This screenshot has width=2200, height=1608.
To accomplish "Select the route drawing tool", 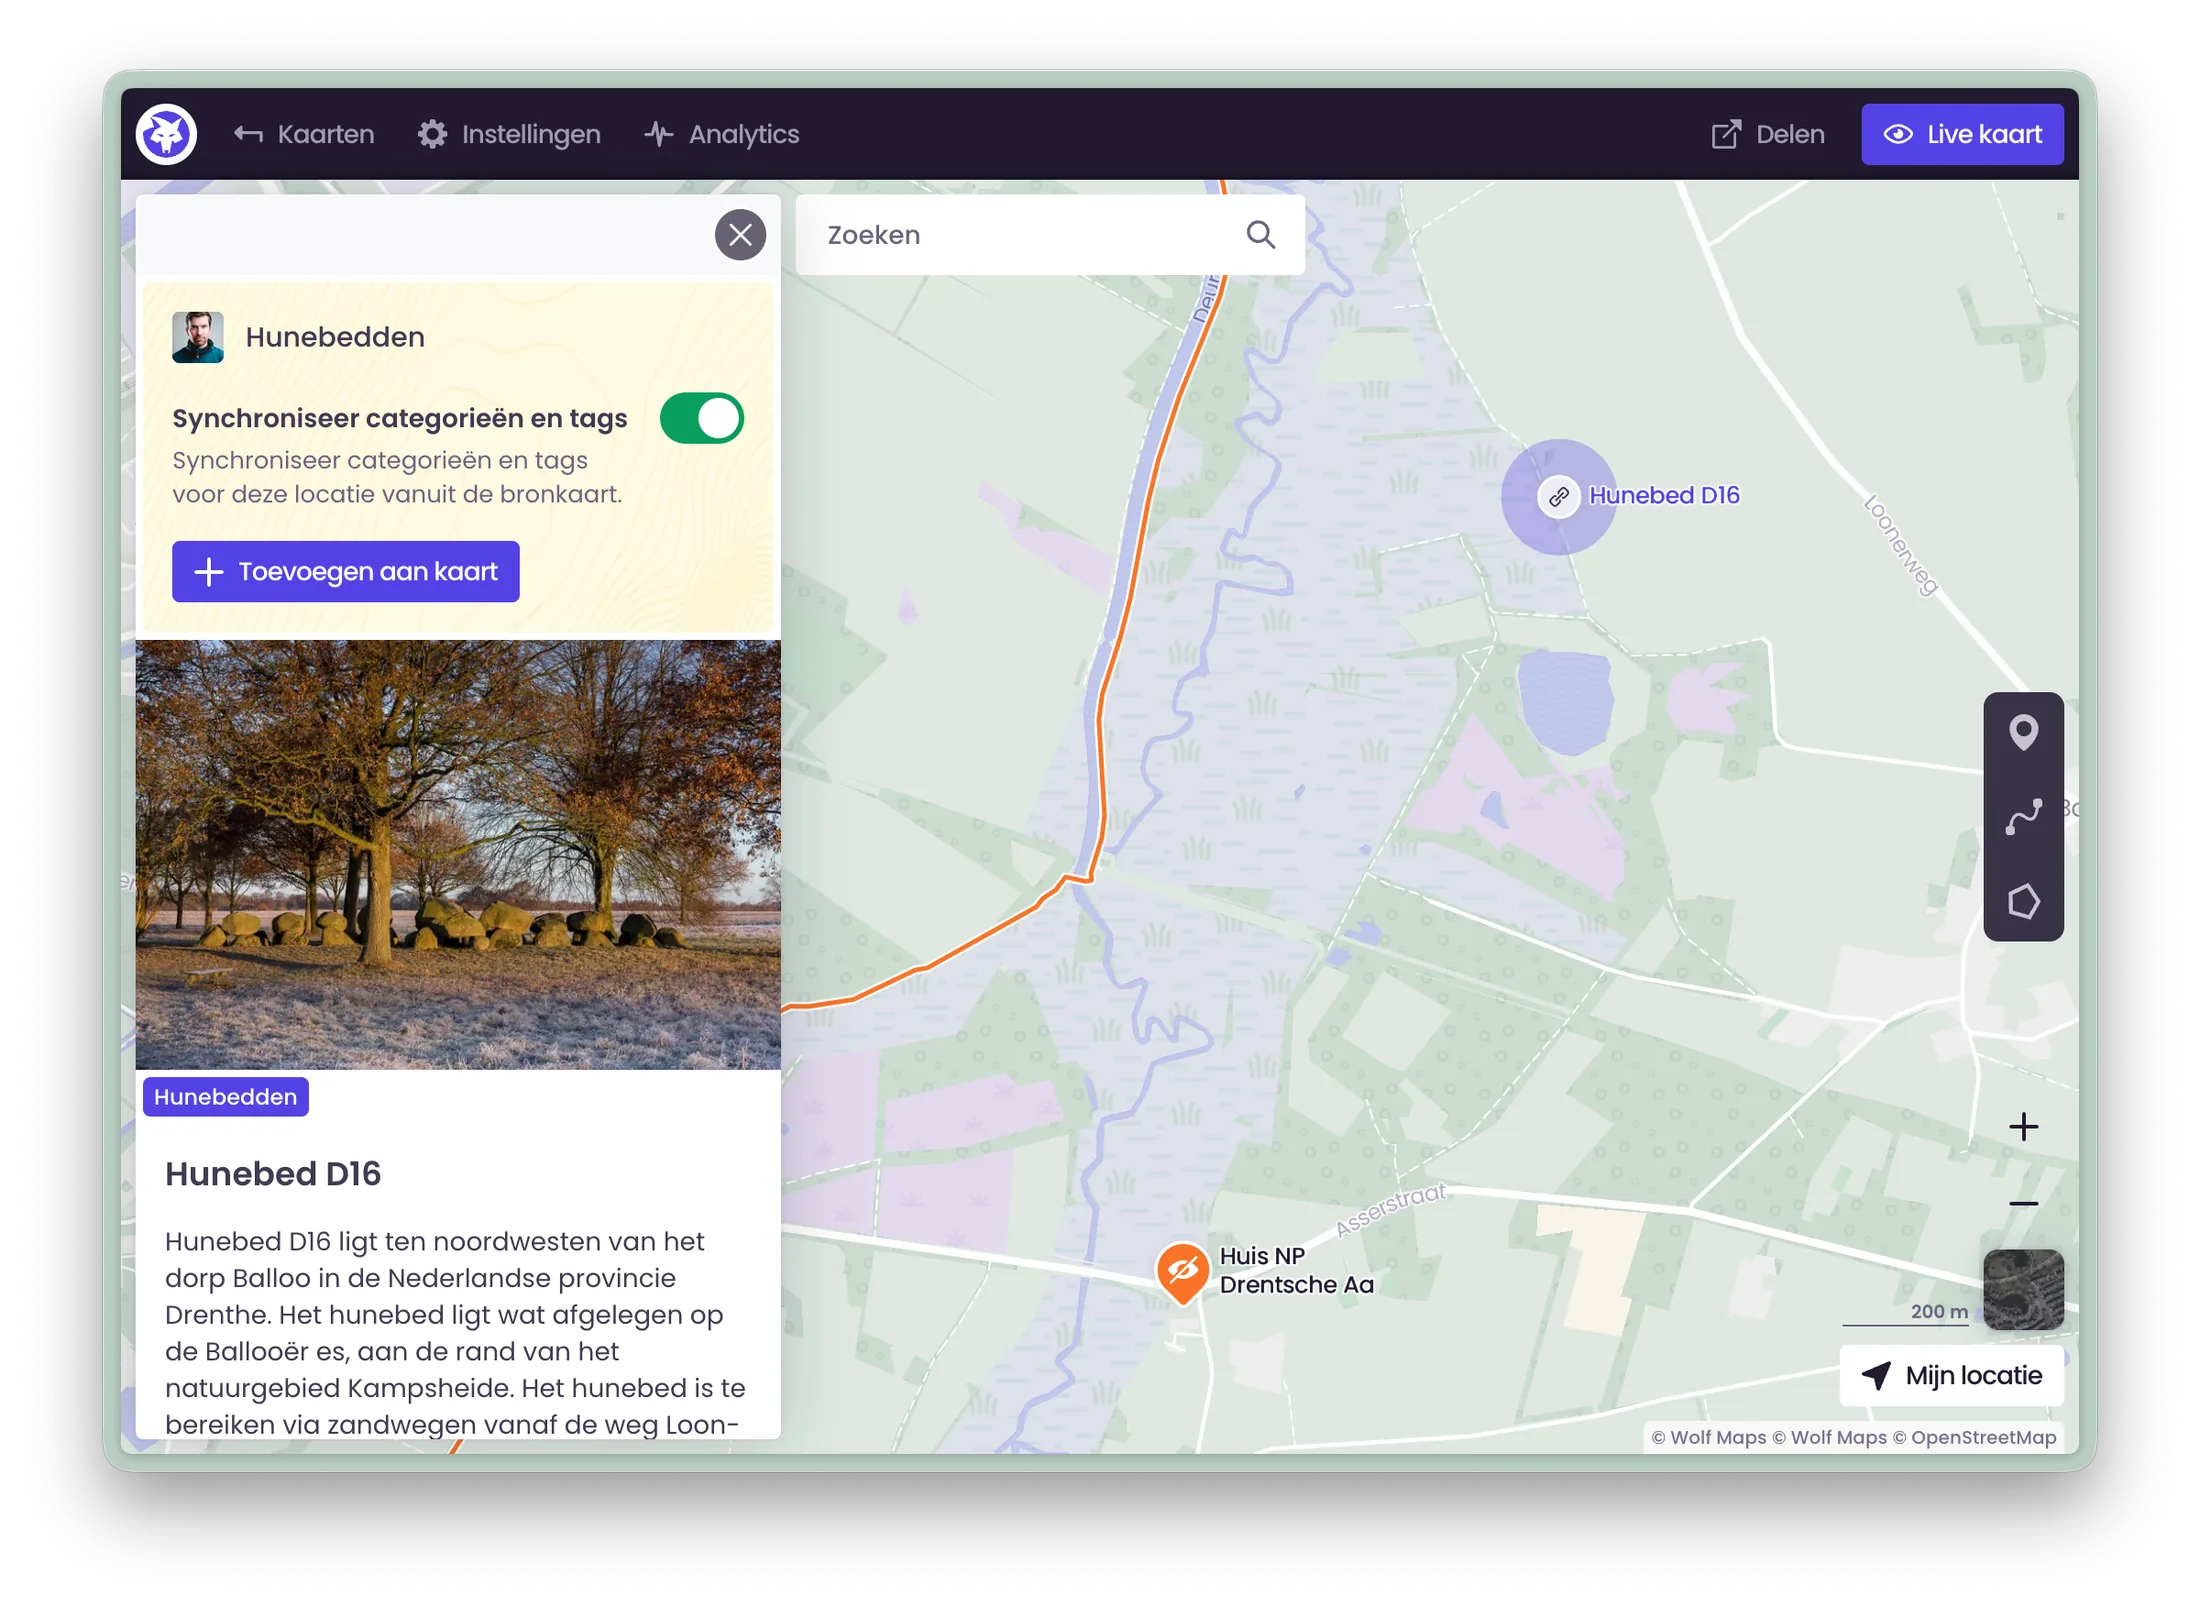I will pos(2026,817).
